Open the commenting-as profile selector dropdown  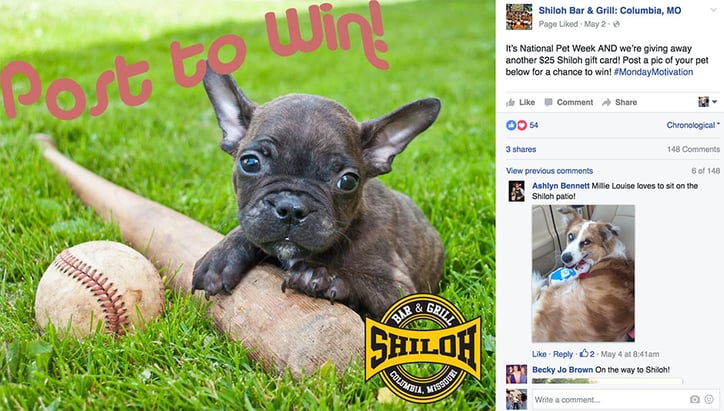[707, 102]
